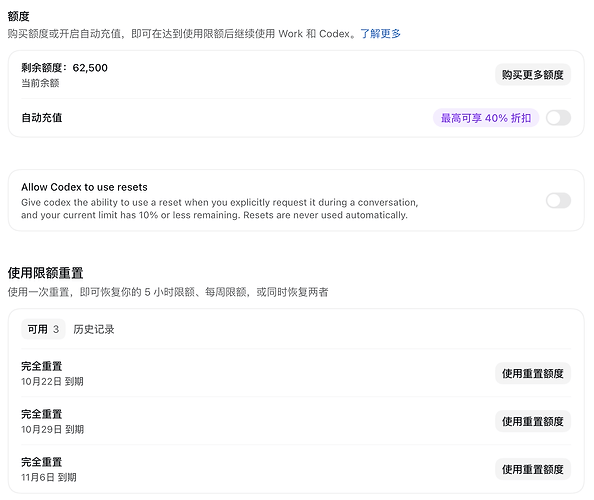Click the 自动充值 label

point(42,118)
